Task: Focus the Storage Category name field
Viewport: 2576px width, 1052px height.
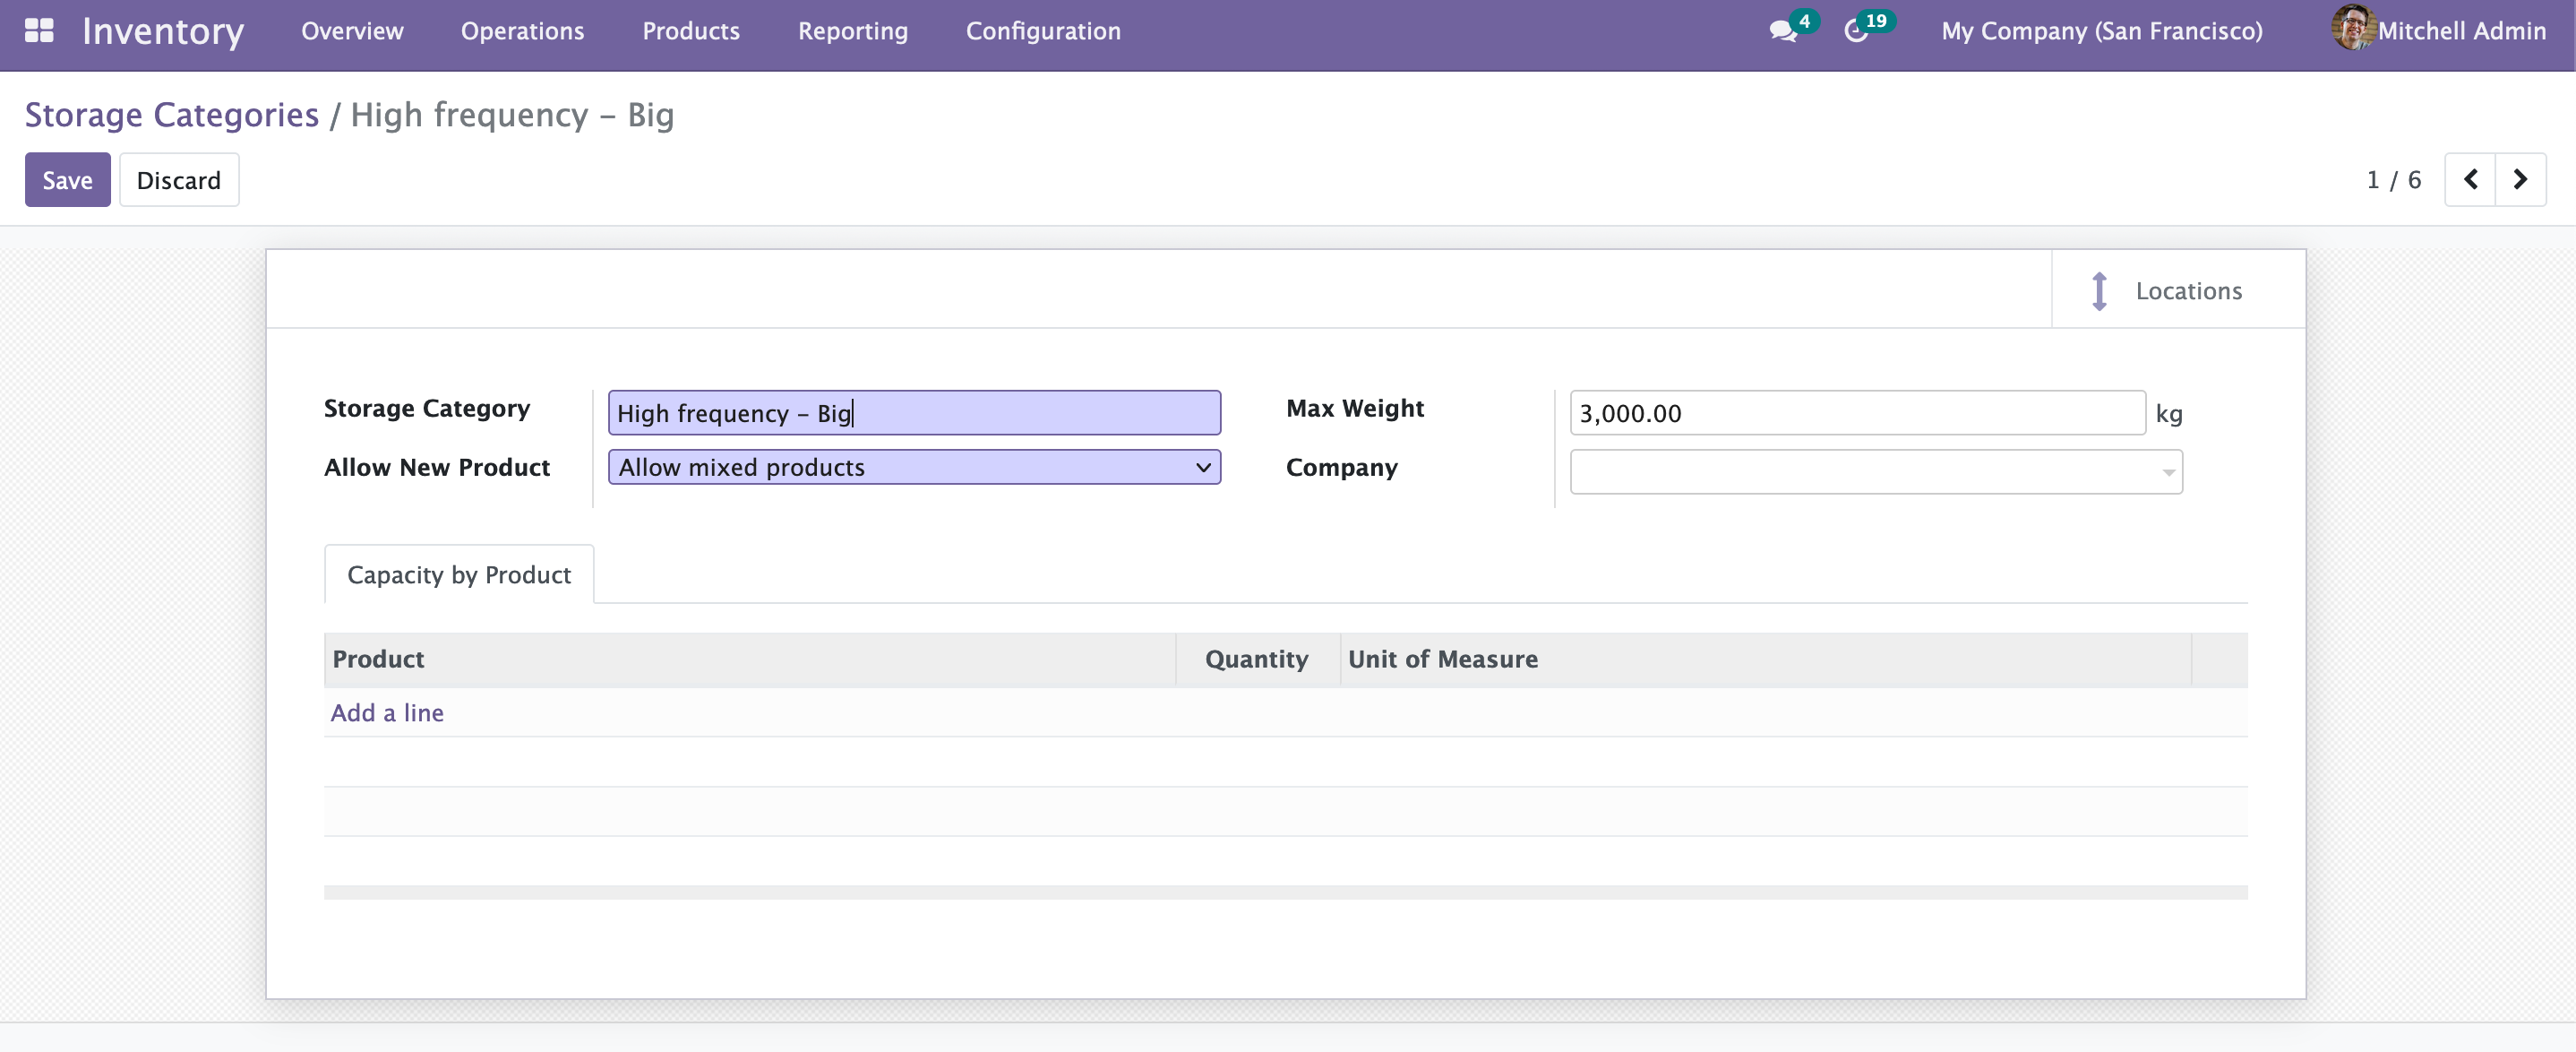Action: (x=914, y=412)
